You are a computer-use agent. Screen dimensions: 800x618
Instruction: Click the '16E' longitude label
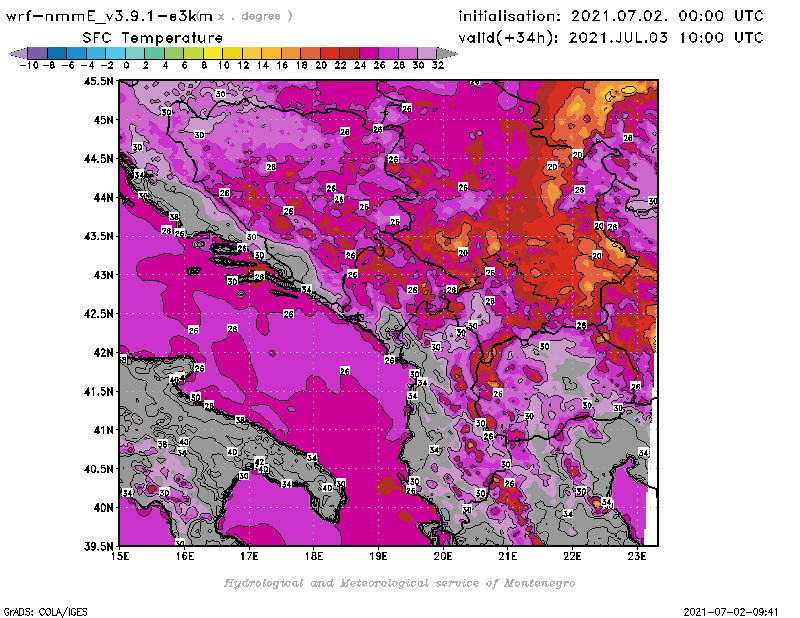(x=185, y=556)
